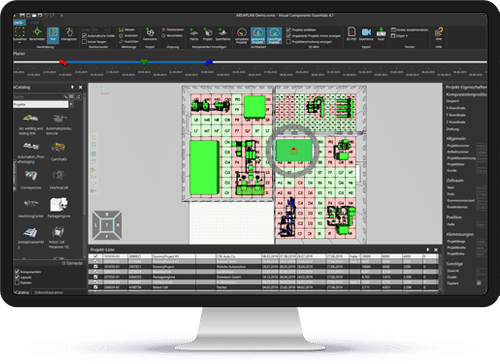
Task: Expand the Zeigen dropdown in Fenster group
Action: pyautogui.click(x=399, y=36)
